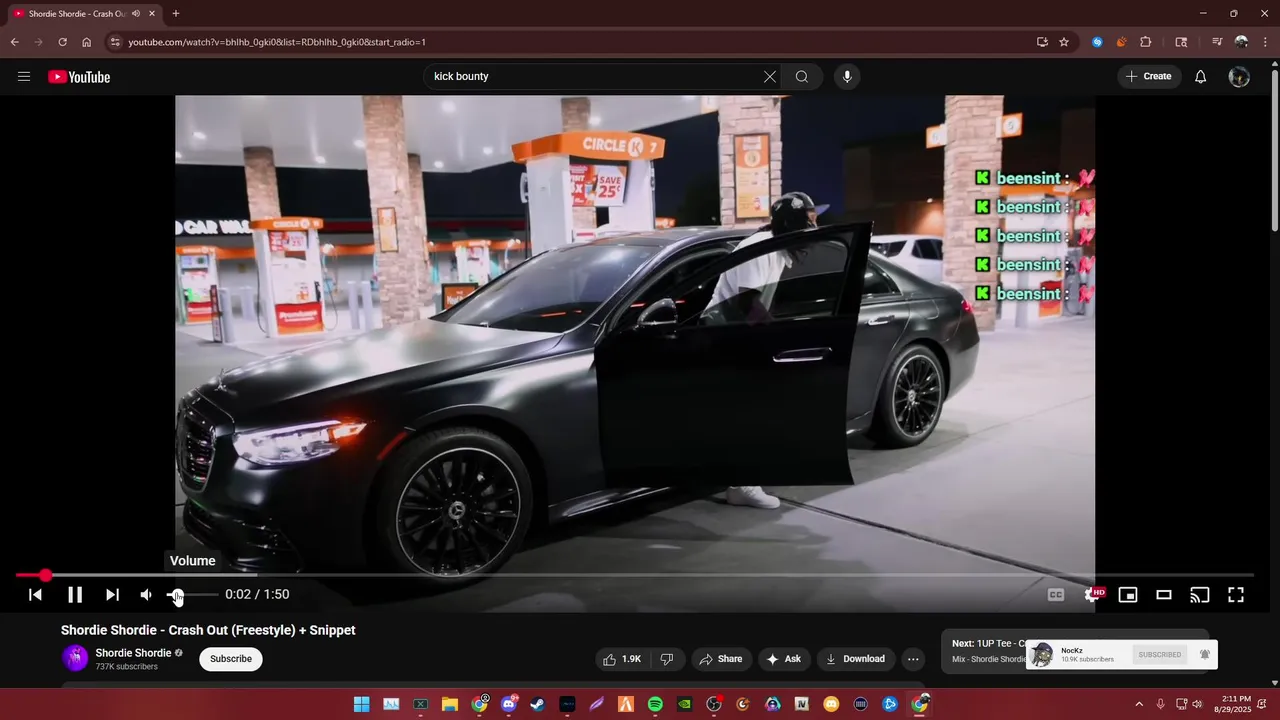Open the Ask AI button

[x=784, y=659]
